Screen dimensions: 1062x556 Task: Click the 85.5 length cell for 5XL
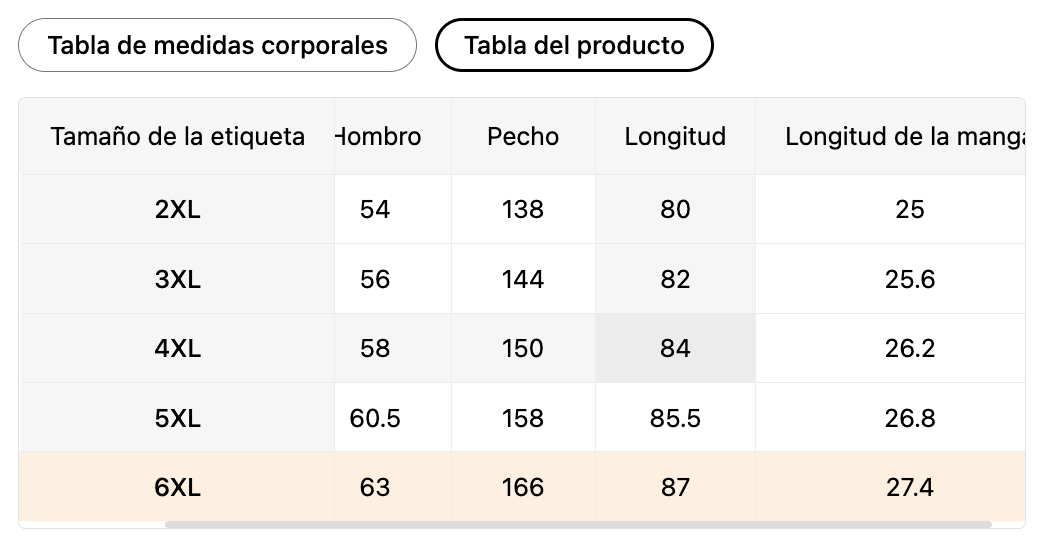click(x=675, y=418)
